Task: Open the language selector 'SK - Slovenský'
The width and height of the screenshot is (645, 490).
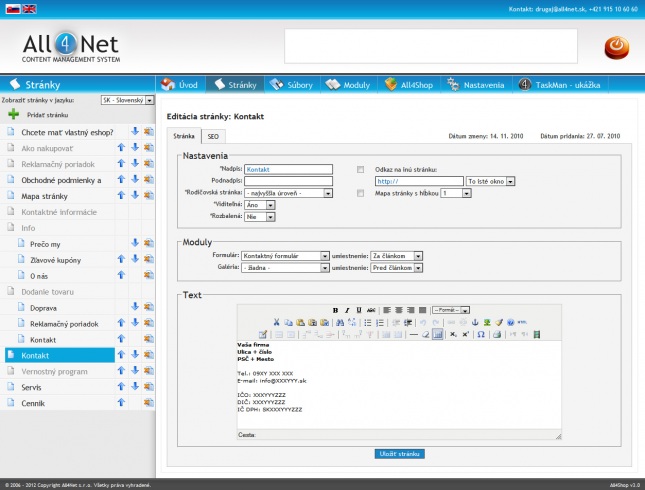Action: (x=127, y=100)
